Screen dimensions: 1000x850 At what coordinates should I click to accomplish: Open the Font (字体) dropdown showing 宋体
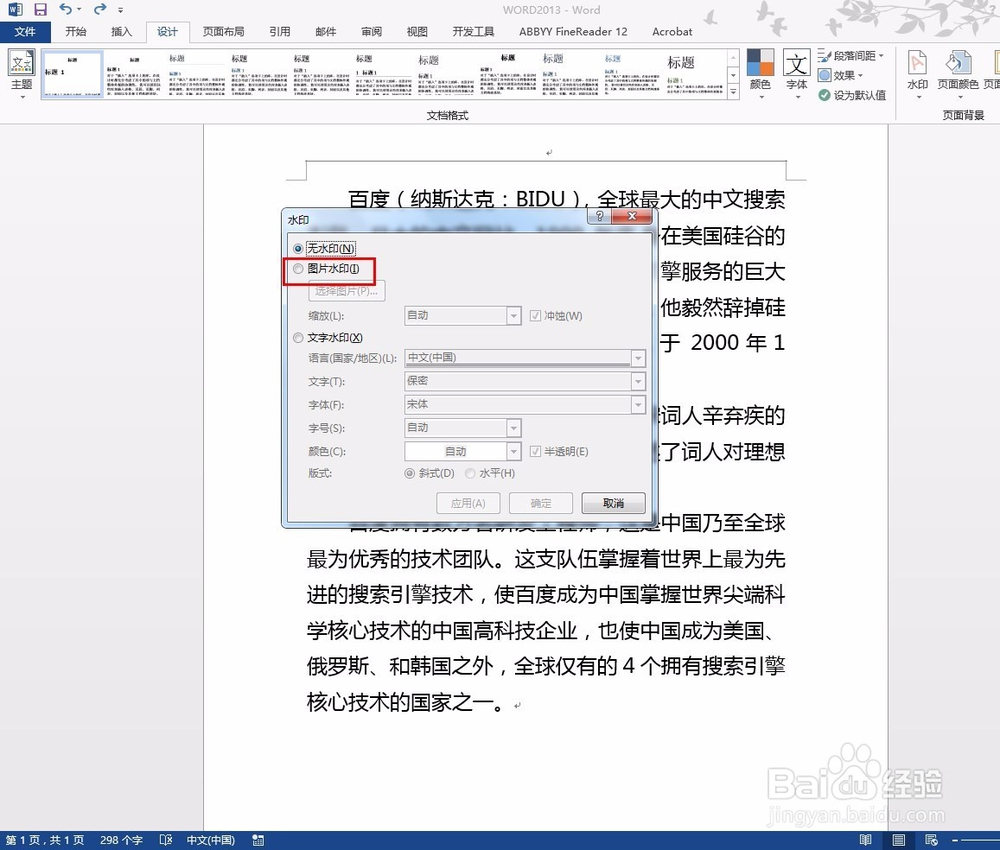point(638,405)
